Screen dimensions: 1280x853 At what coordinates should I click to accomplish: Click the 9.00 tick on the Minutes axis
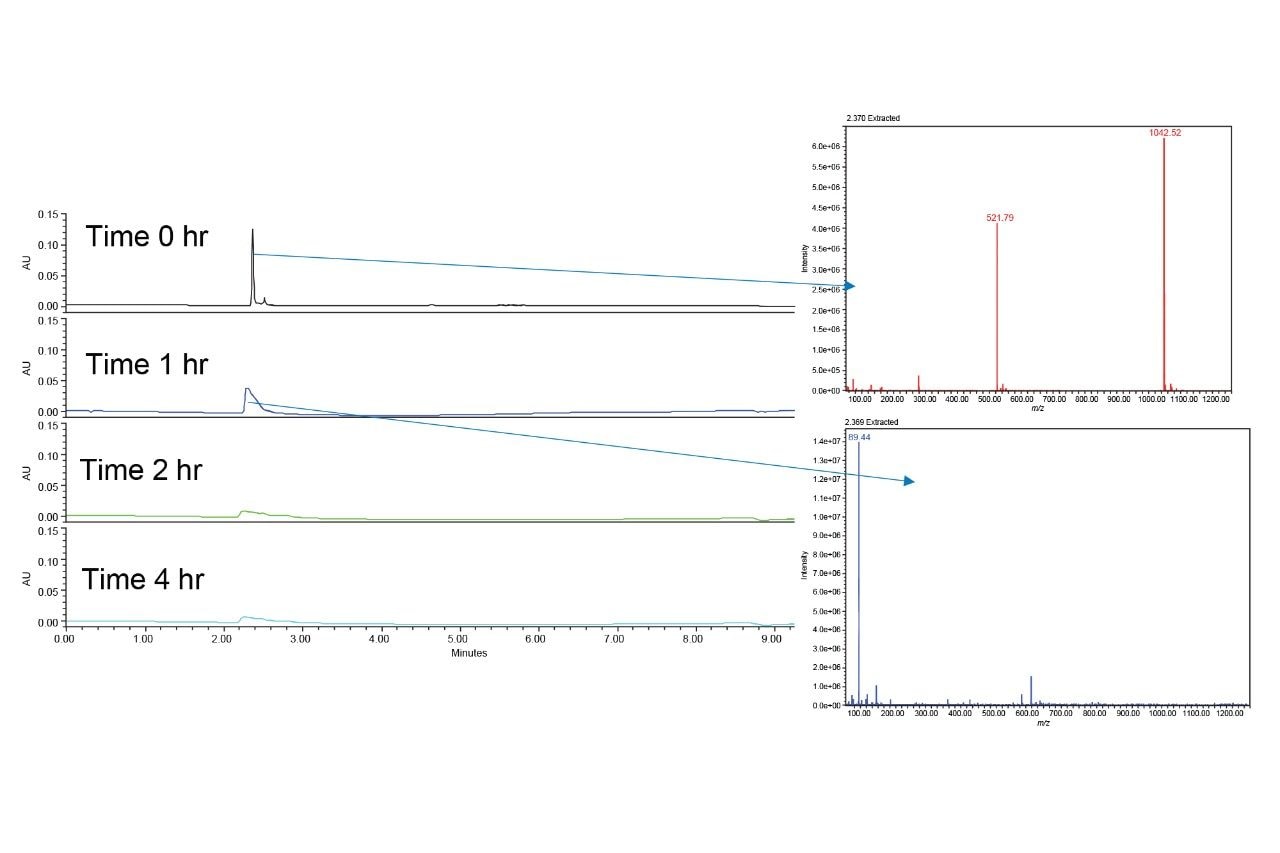(771, 637)
